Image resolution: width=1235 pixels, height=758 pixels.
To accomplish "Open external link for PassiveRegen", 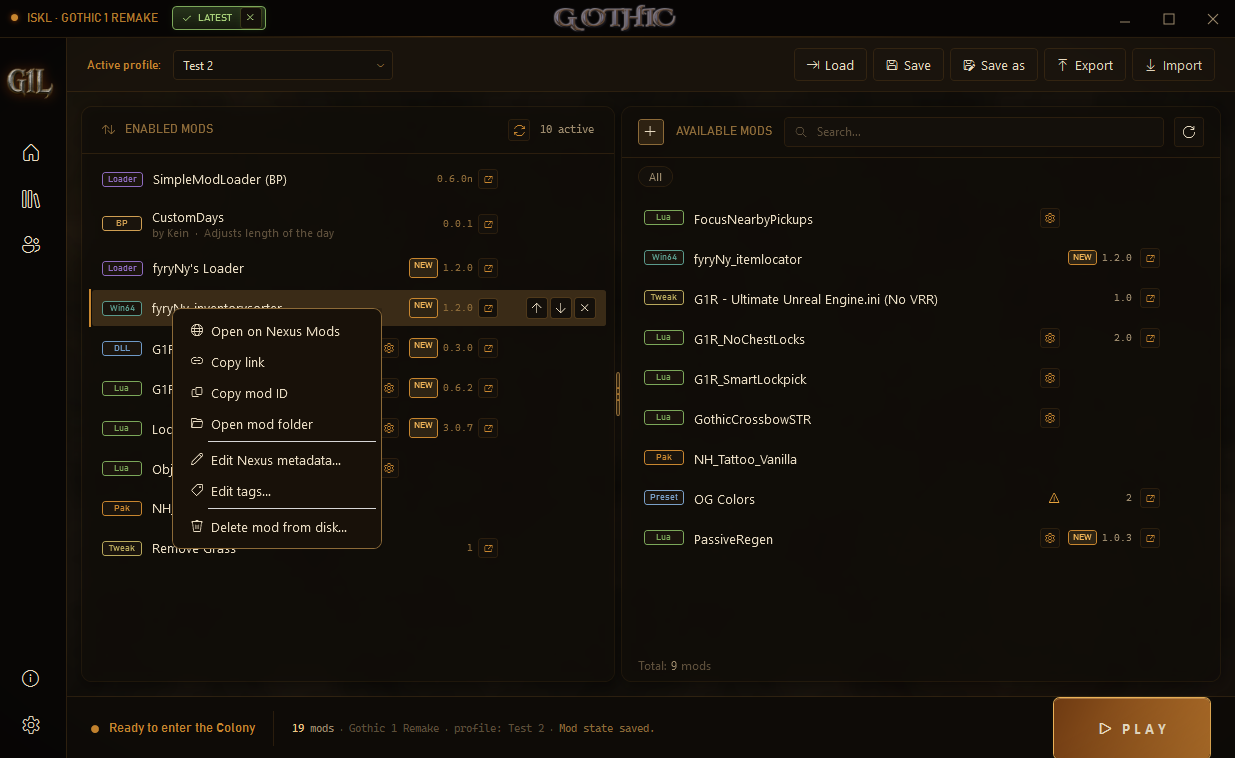I will coord(1150,538).
